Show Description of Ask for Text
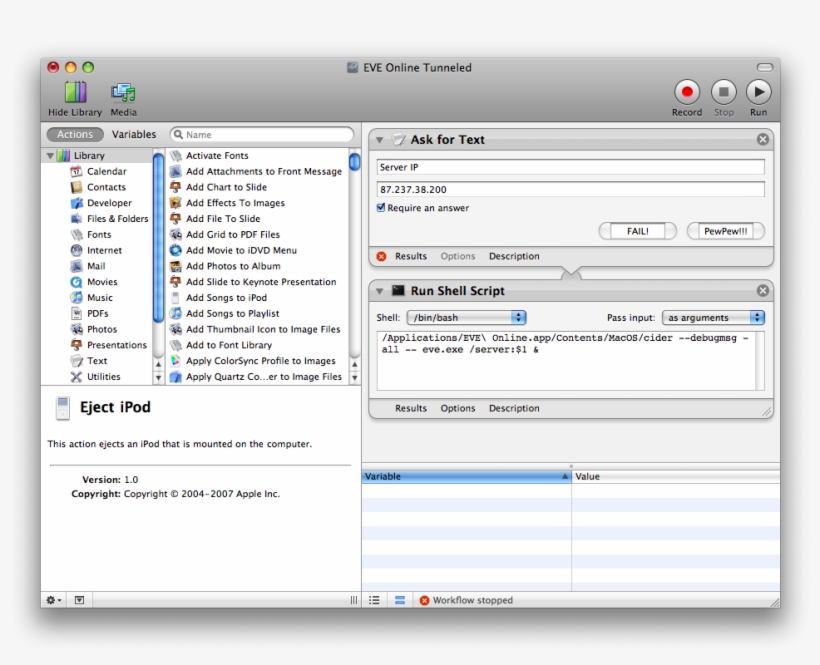 click(514, 256)
